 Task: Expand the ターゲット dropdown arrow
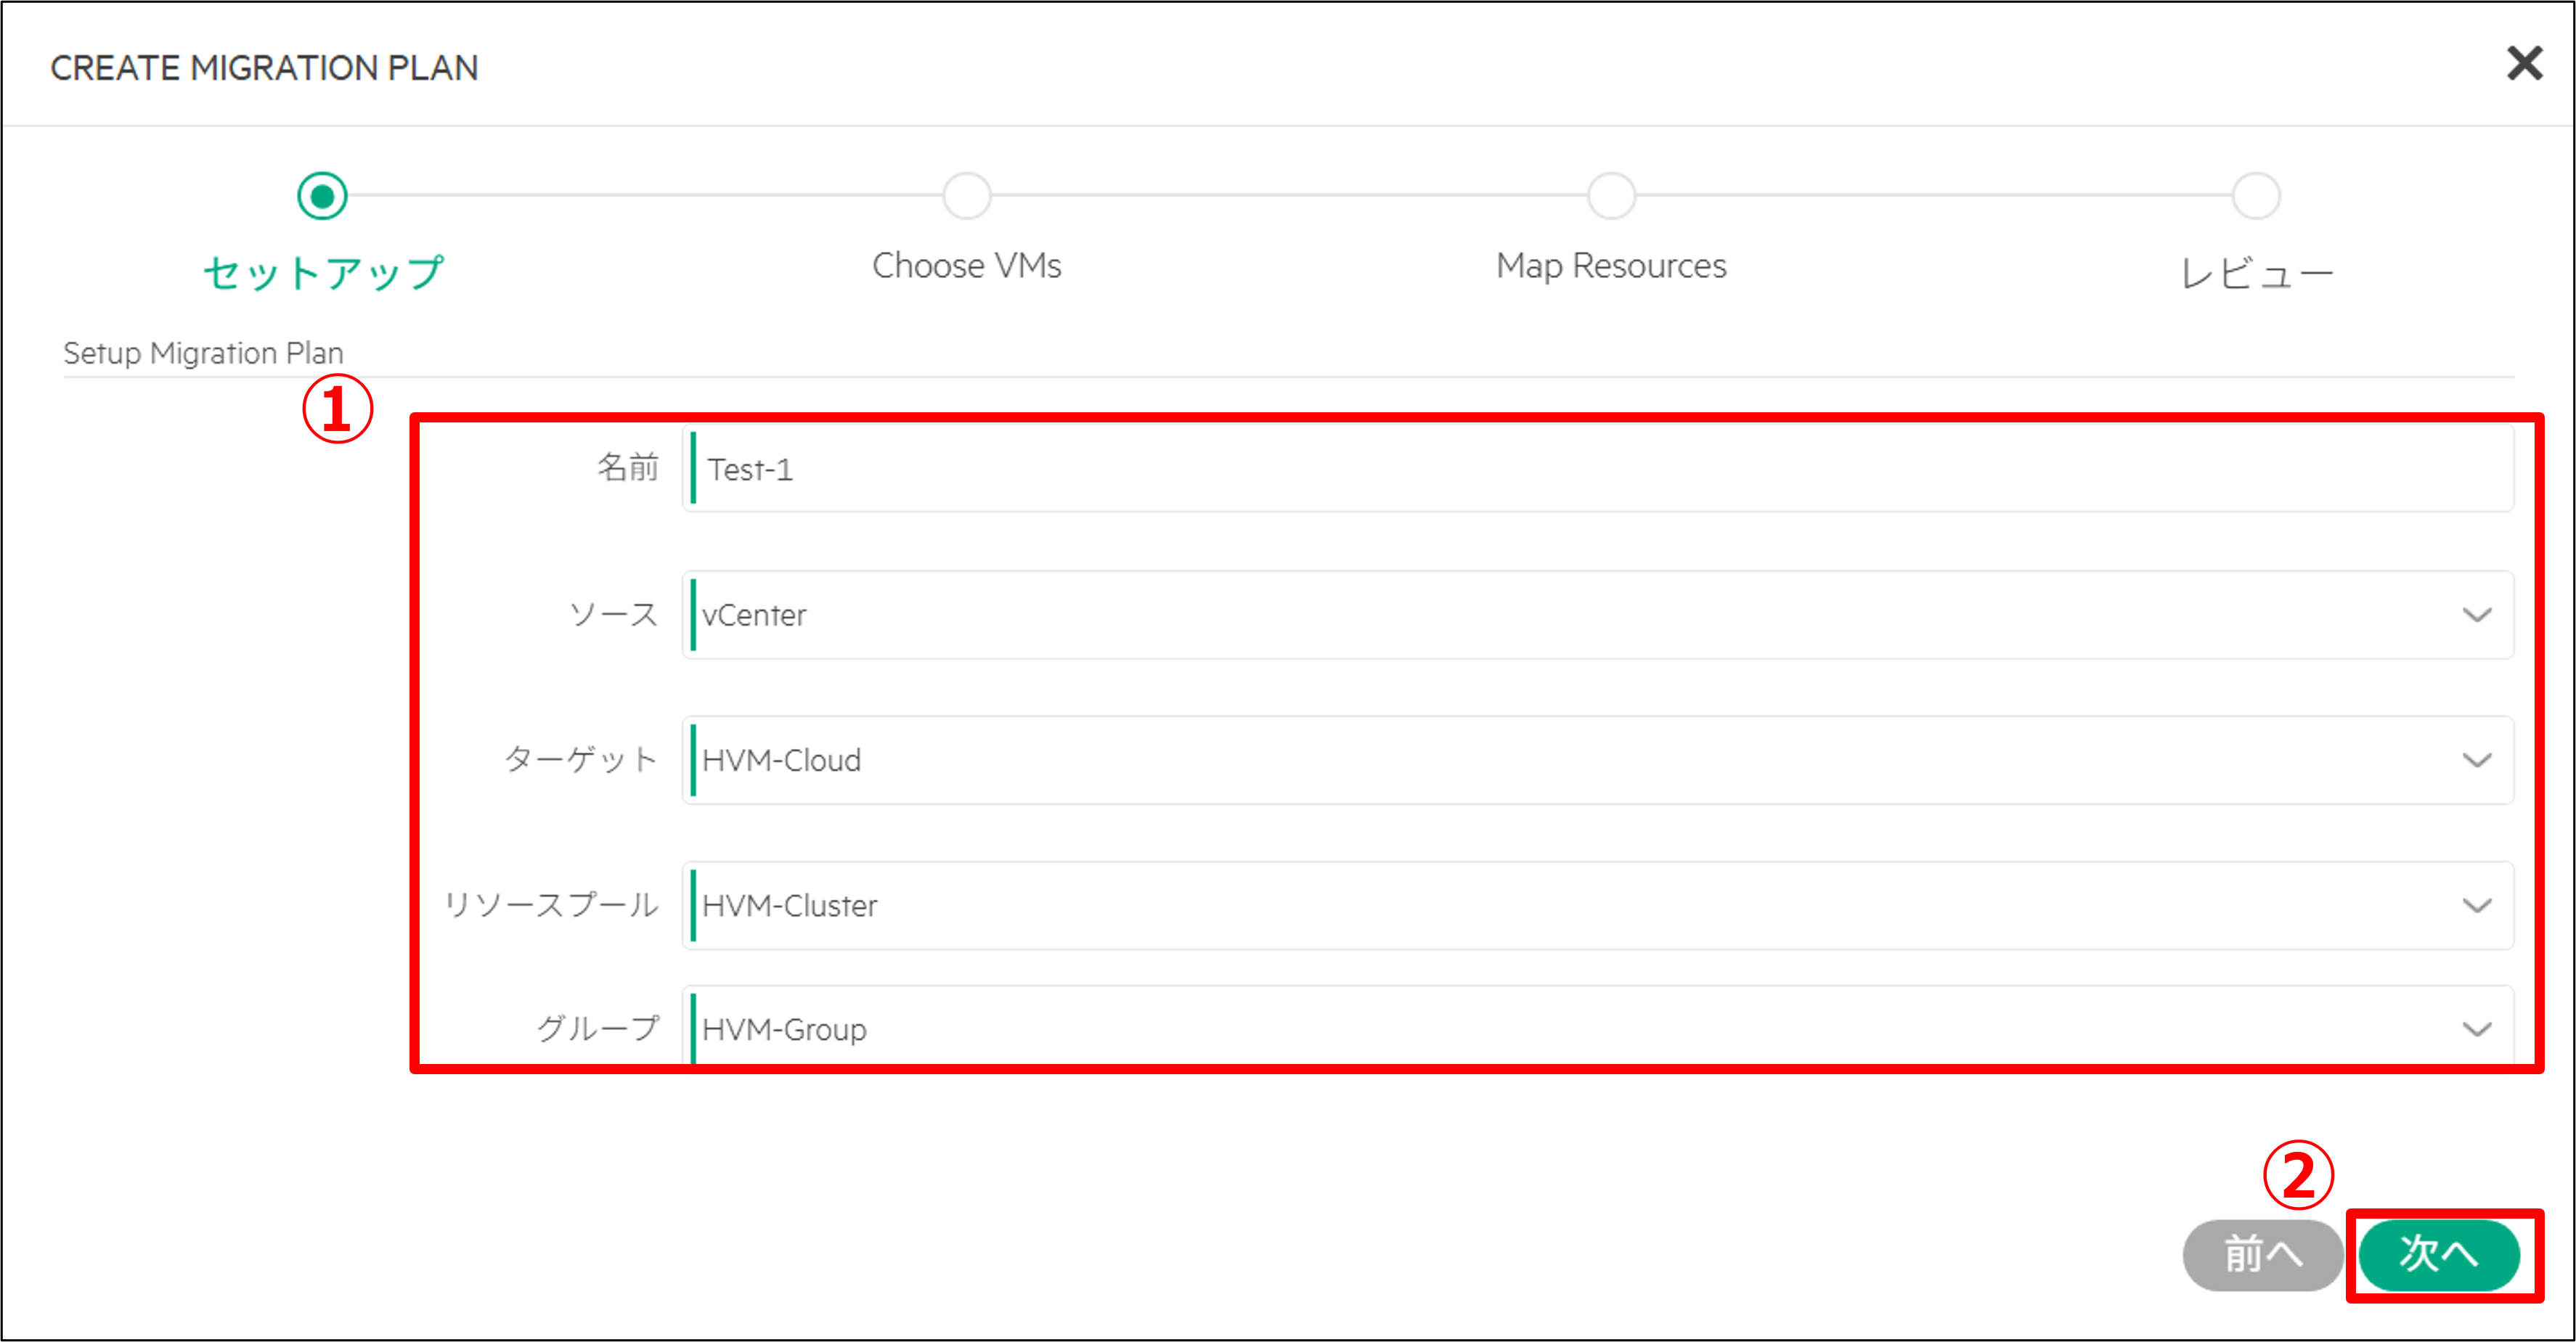2476,760
